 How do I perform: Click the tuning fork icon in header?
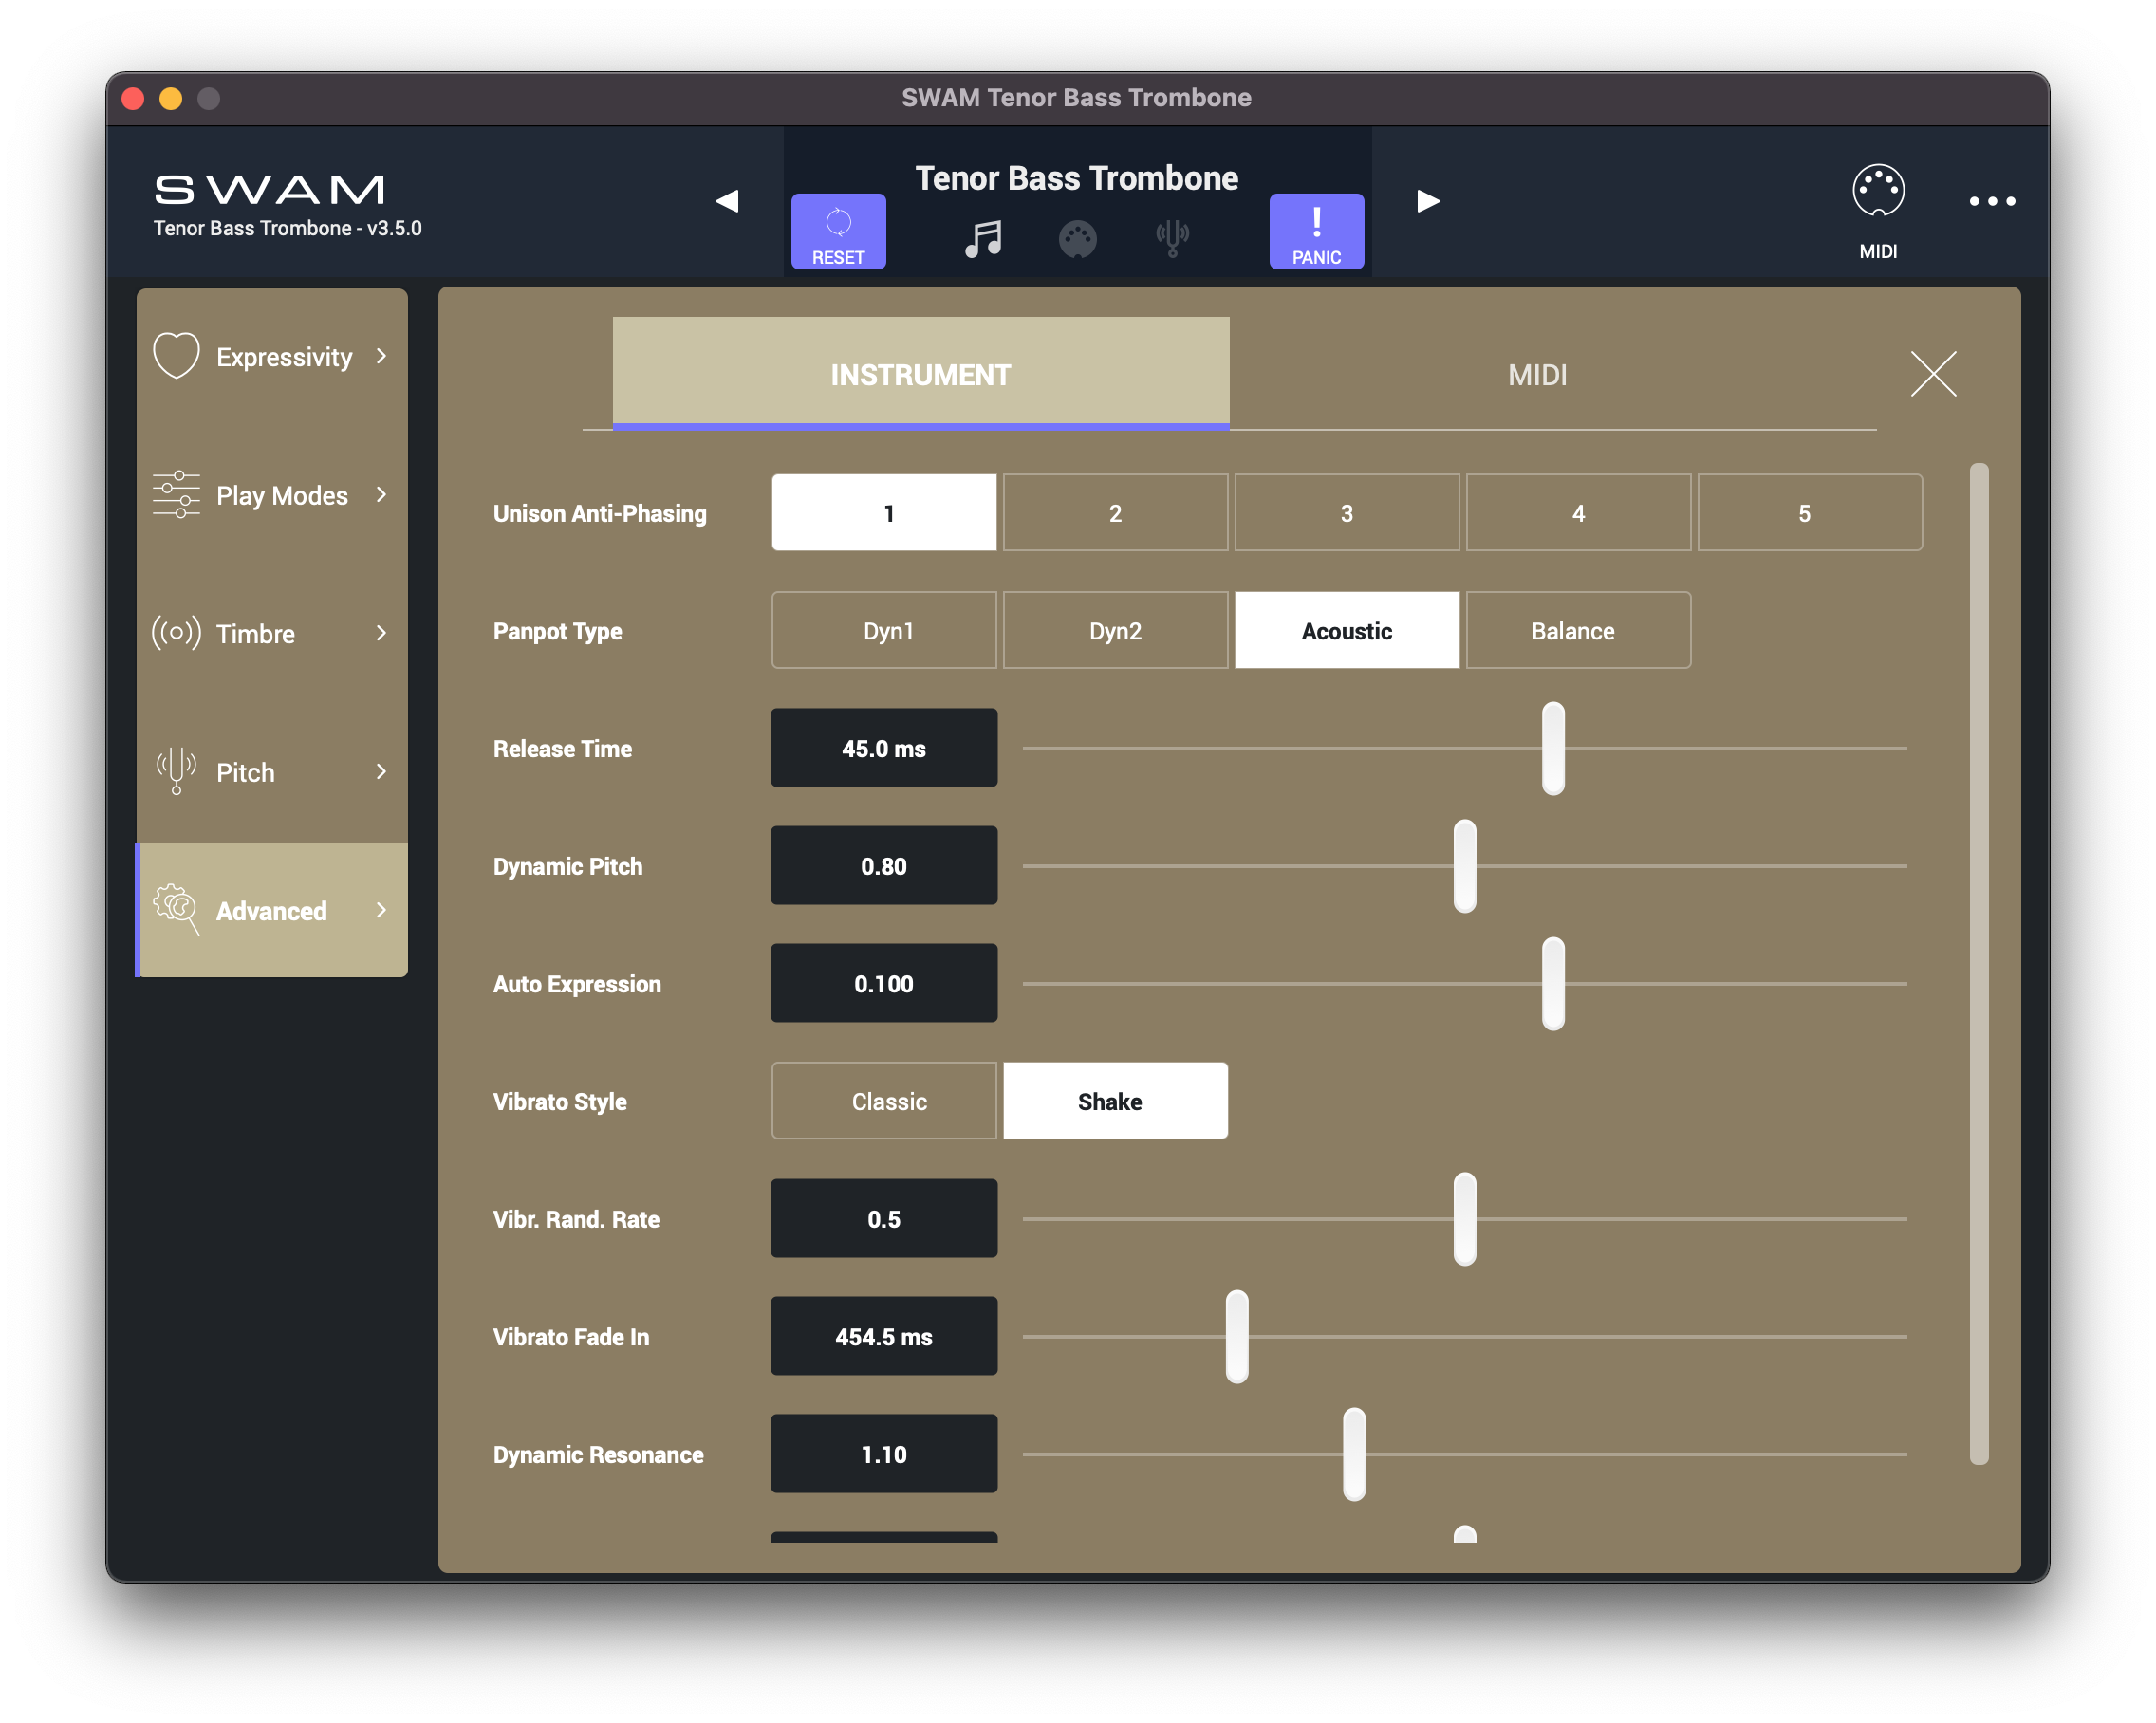click(x=1172, y=238)
